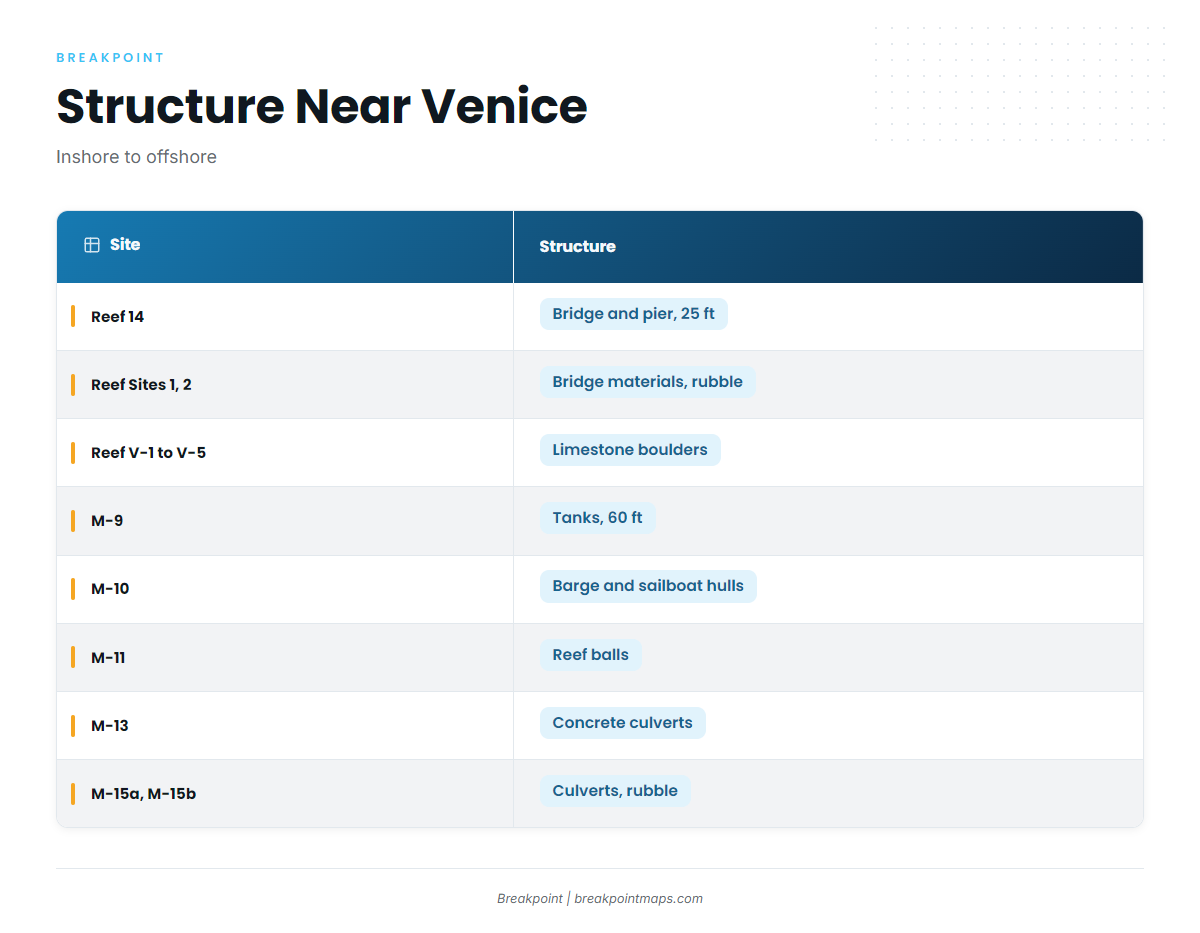Select the Inshore to offshore subtitle
The width and height of the screenshot is (1200, 933).
click(136, 157)
